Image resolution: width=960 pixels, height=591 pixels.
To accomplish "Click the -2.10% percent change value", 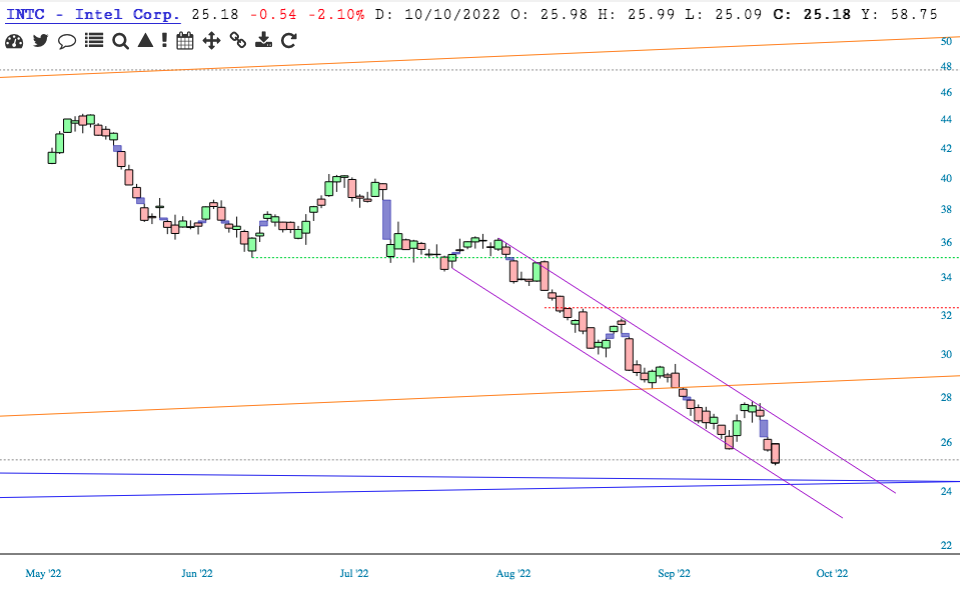I will point(336,14).
